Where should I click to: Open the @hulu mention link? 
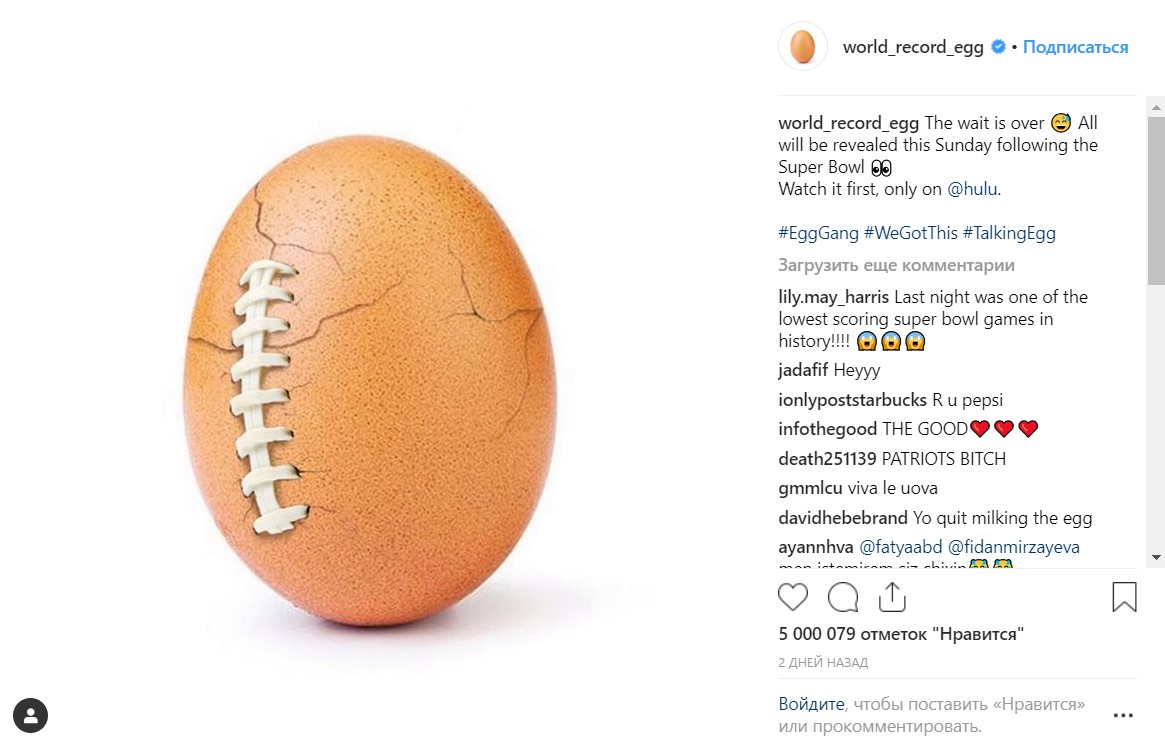(x=972, y=189)
